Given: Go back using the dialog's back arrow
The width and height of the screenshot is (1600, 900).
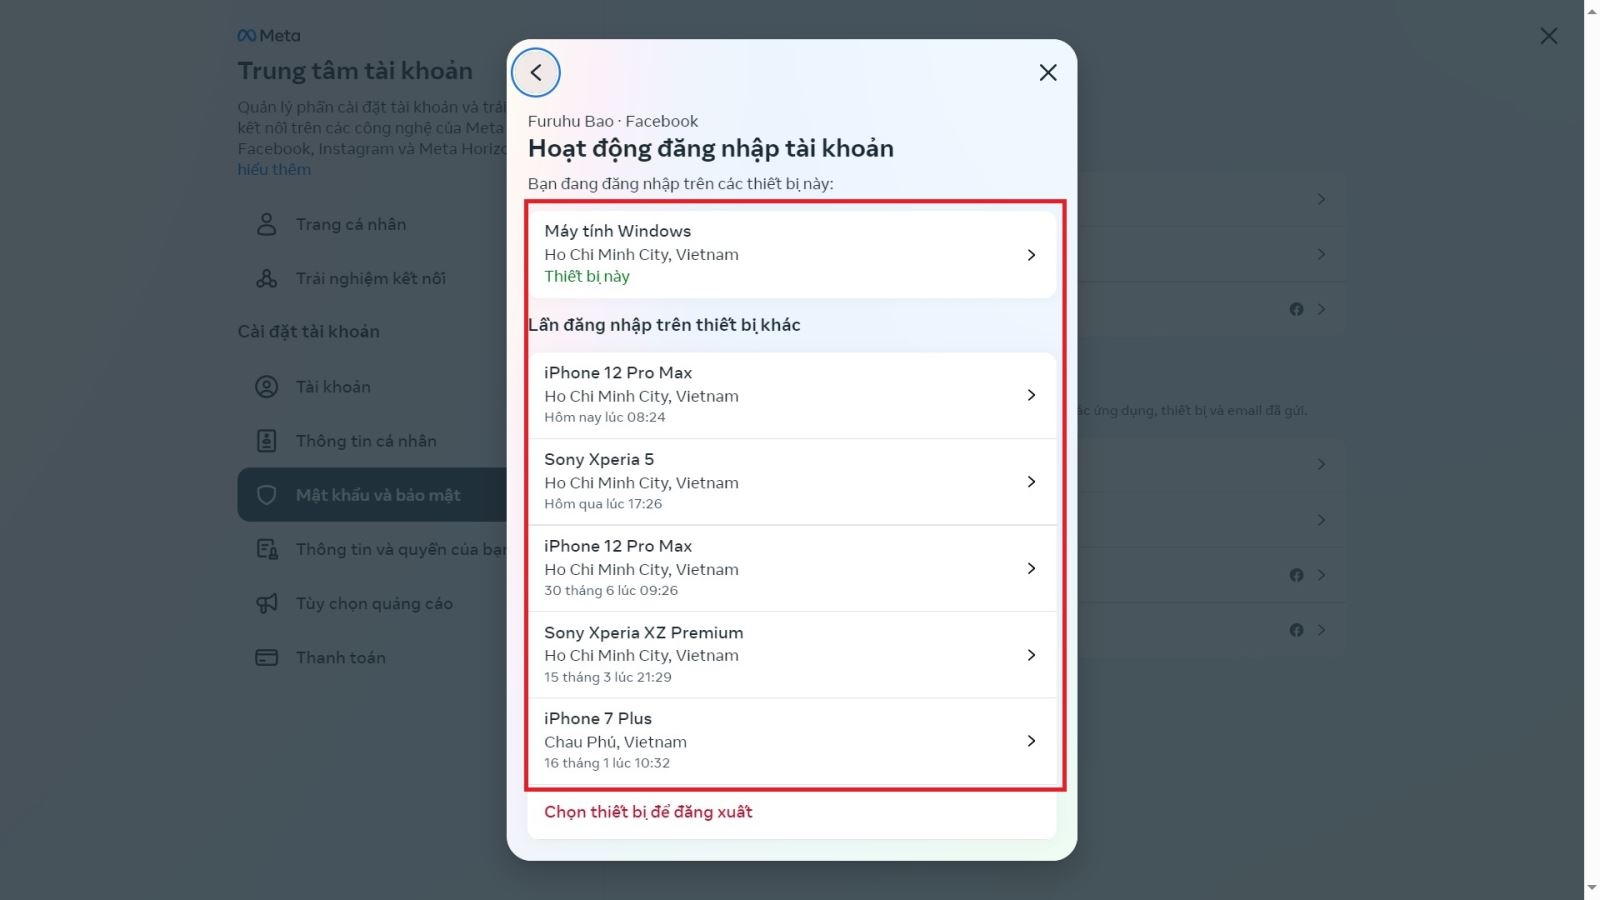Looking at the screenshot, I should 536,73.
